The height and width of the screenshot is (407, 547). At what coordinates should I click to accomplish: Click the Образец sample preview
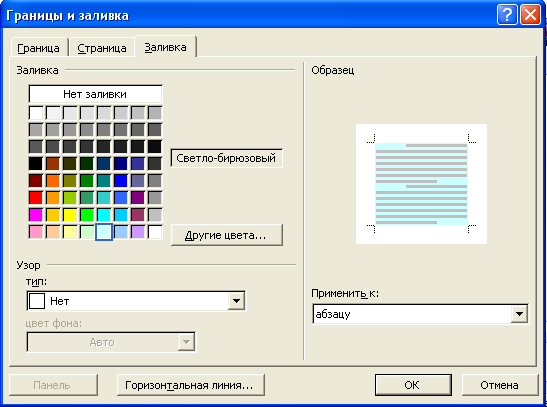point(421,184)
